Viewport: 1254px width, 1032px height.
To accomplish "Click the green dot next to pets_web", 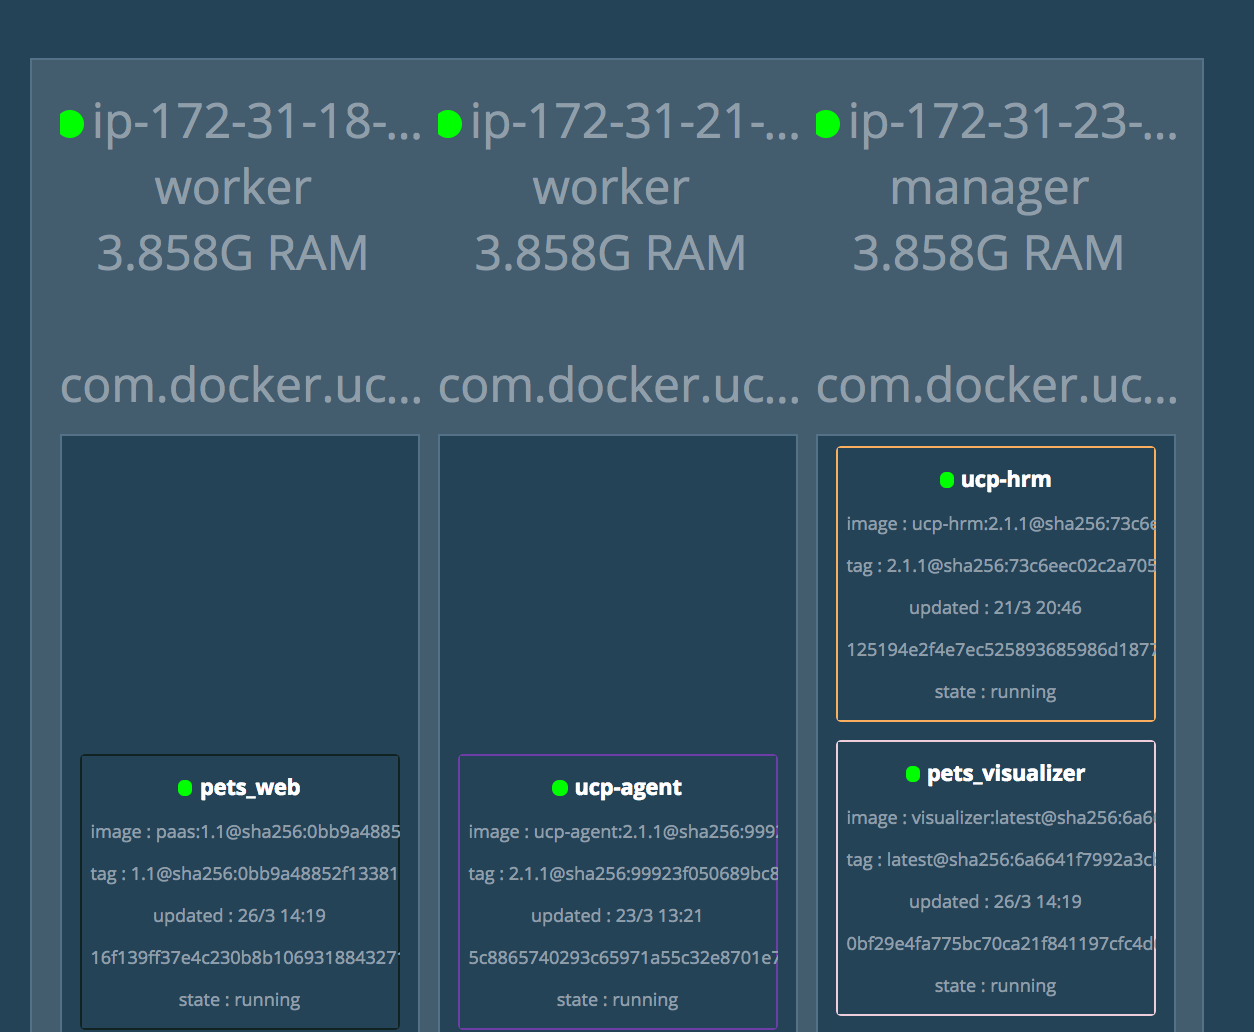I will click(185, 788).
